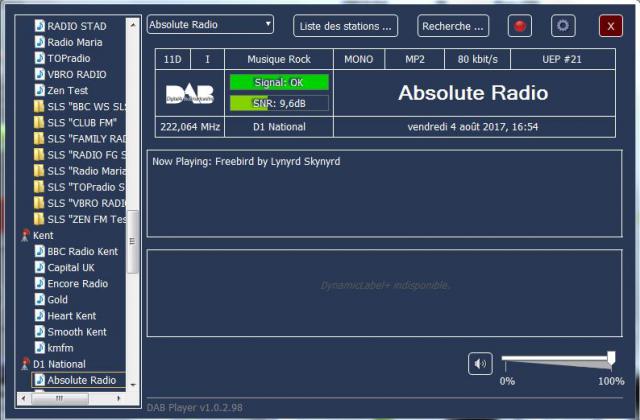Click the horizontal scrollbar right arrow
The height and width of the screenshot is (420, 640).
(119, 398)
